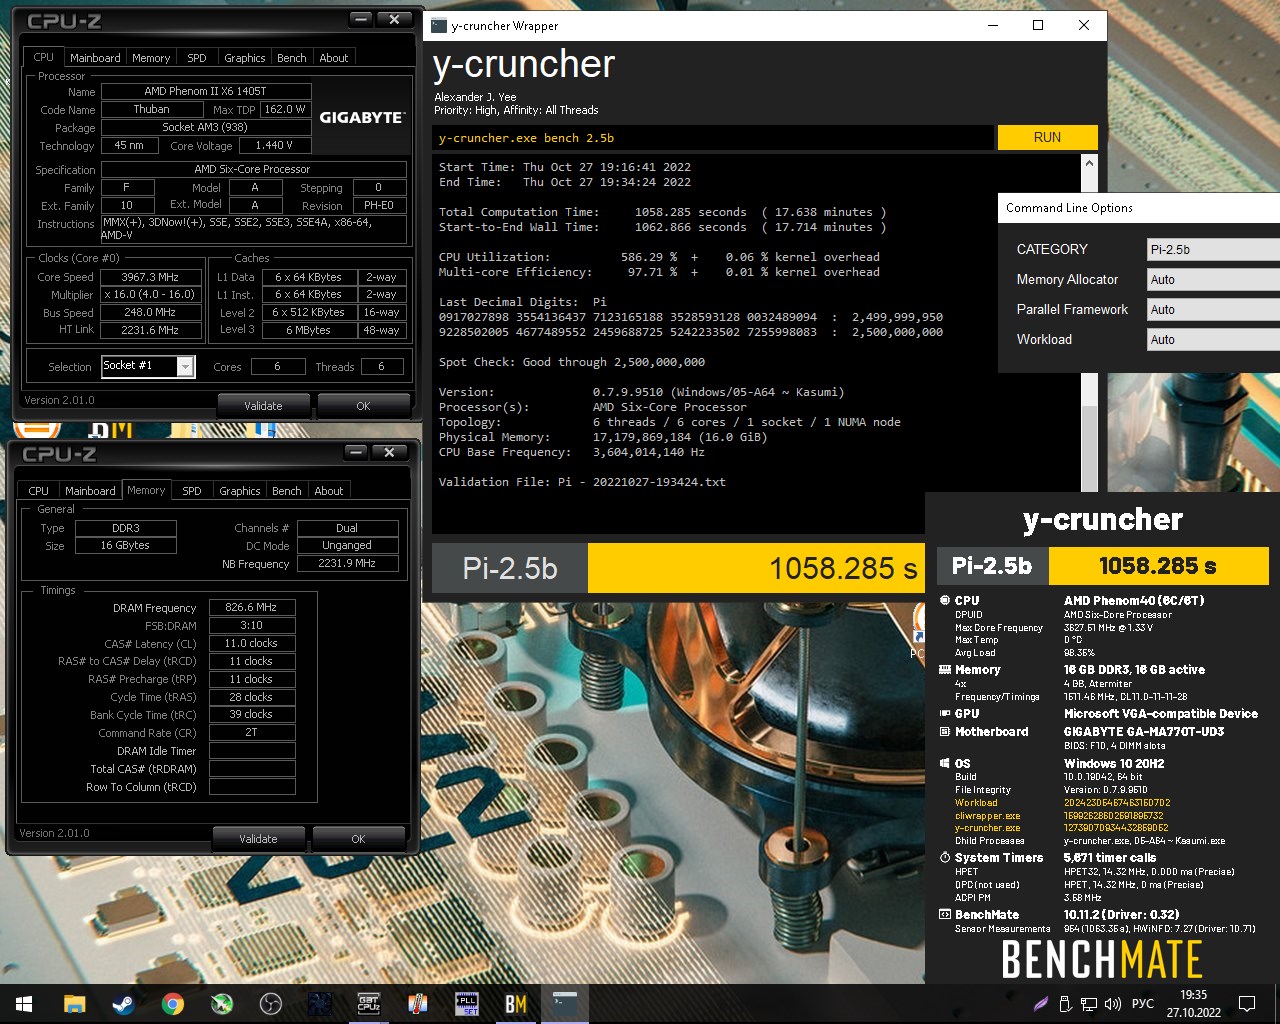
Task: Click OK in CPU-Z Memory window
Action: point(358,839)
